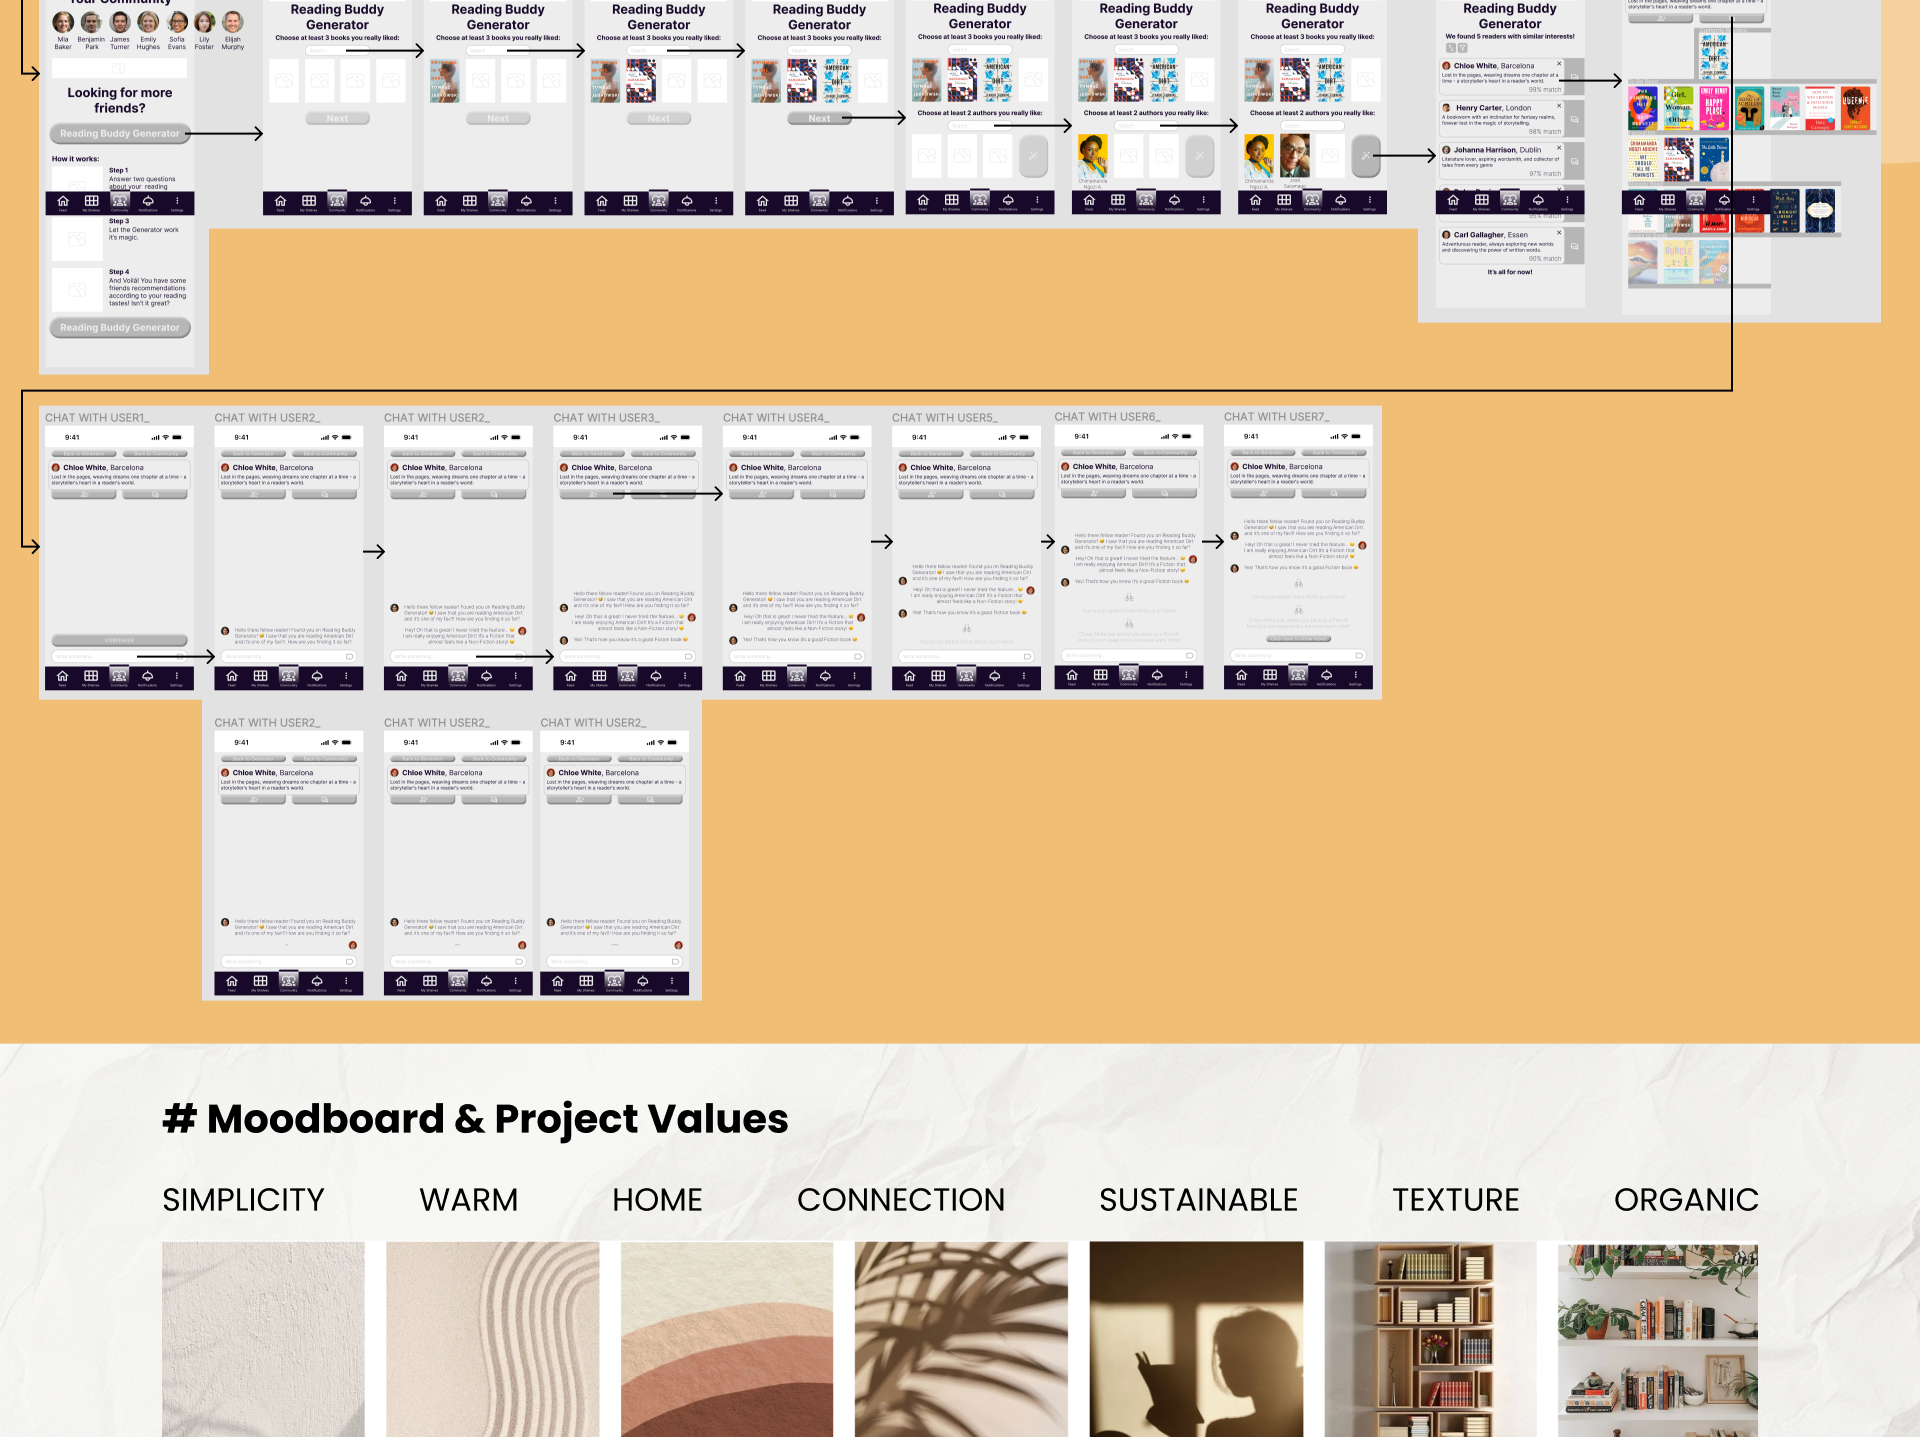
Task: Click the 'How it works:' label
Action: coord(75,159)
